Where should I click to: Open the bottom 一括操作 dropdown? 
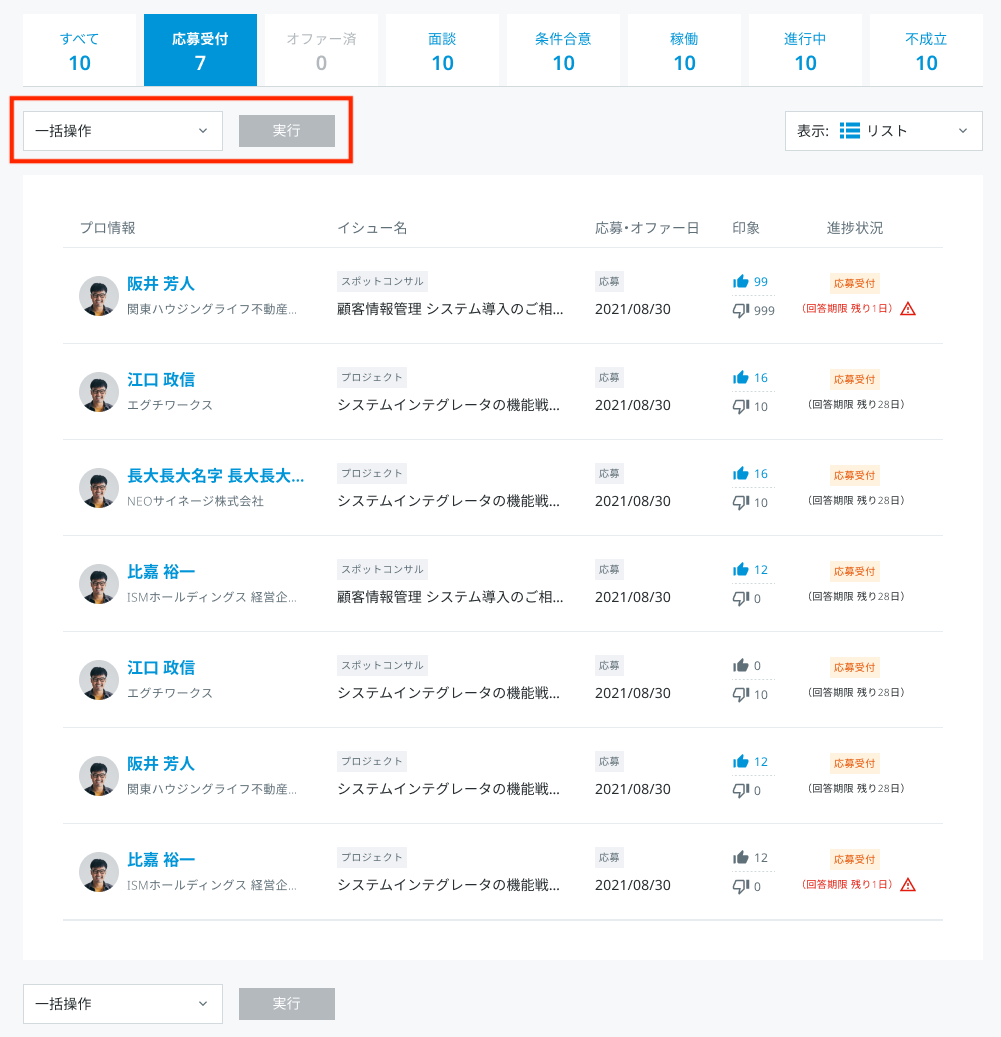pos(123,1004)
